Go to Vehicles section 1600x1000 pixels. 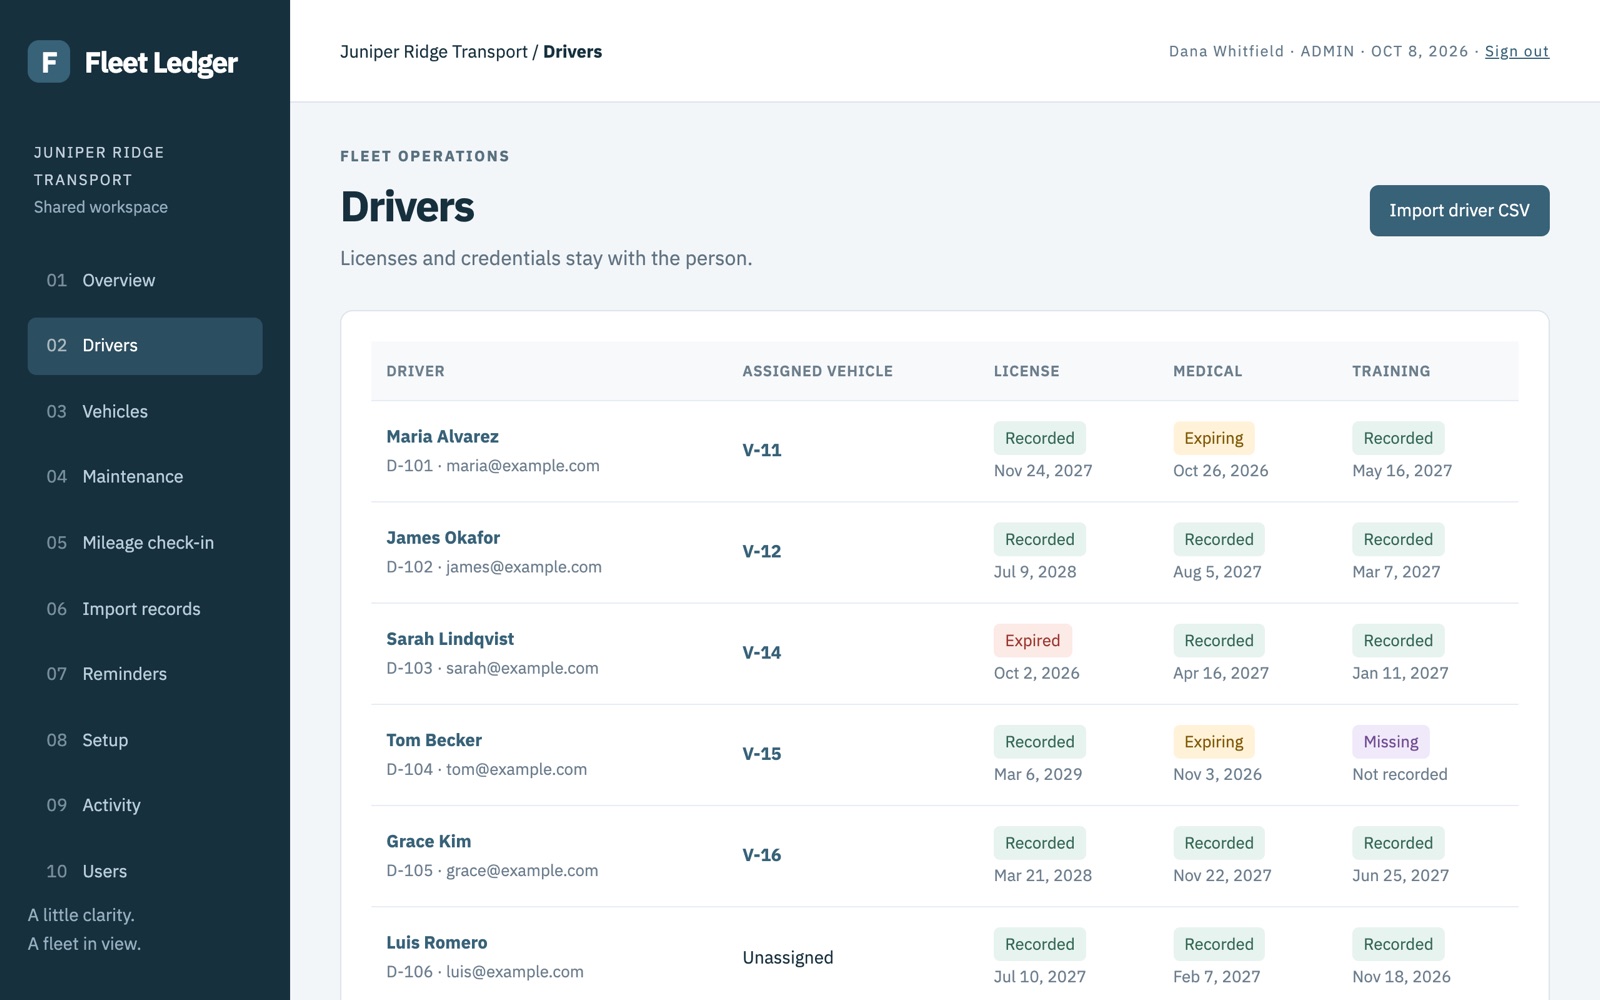click(x=145, y=412)
